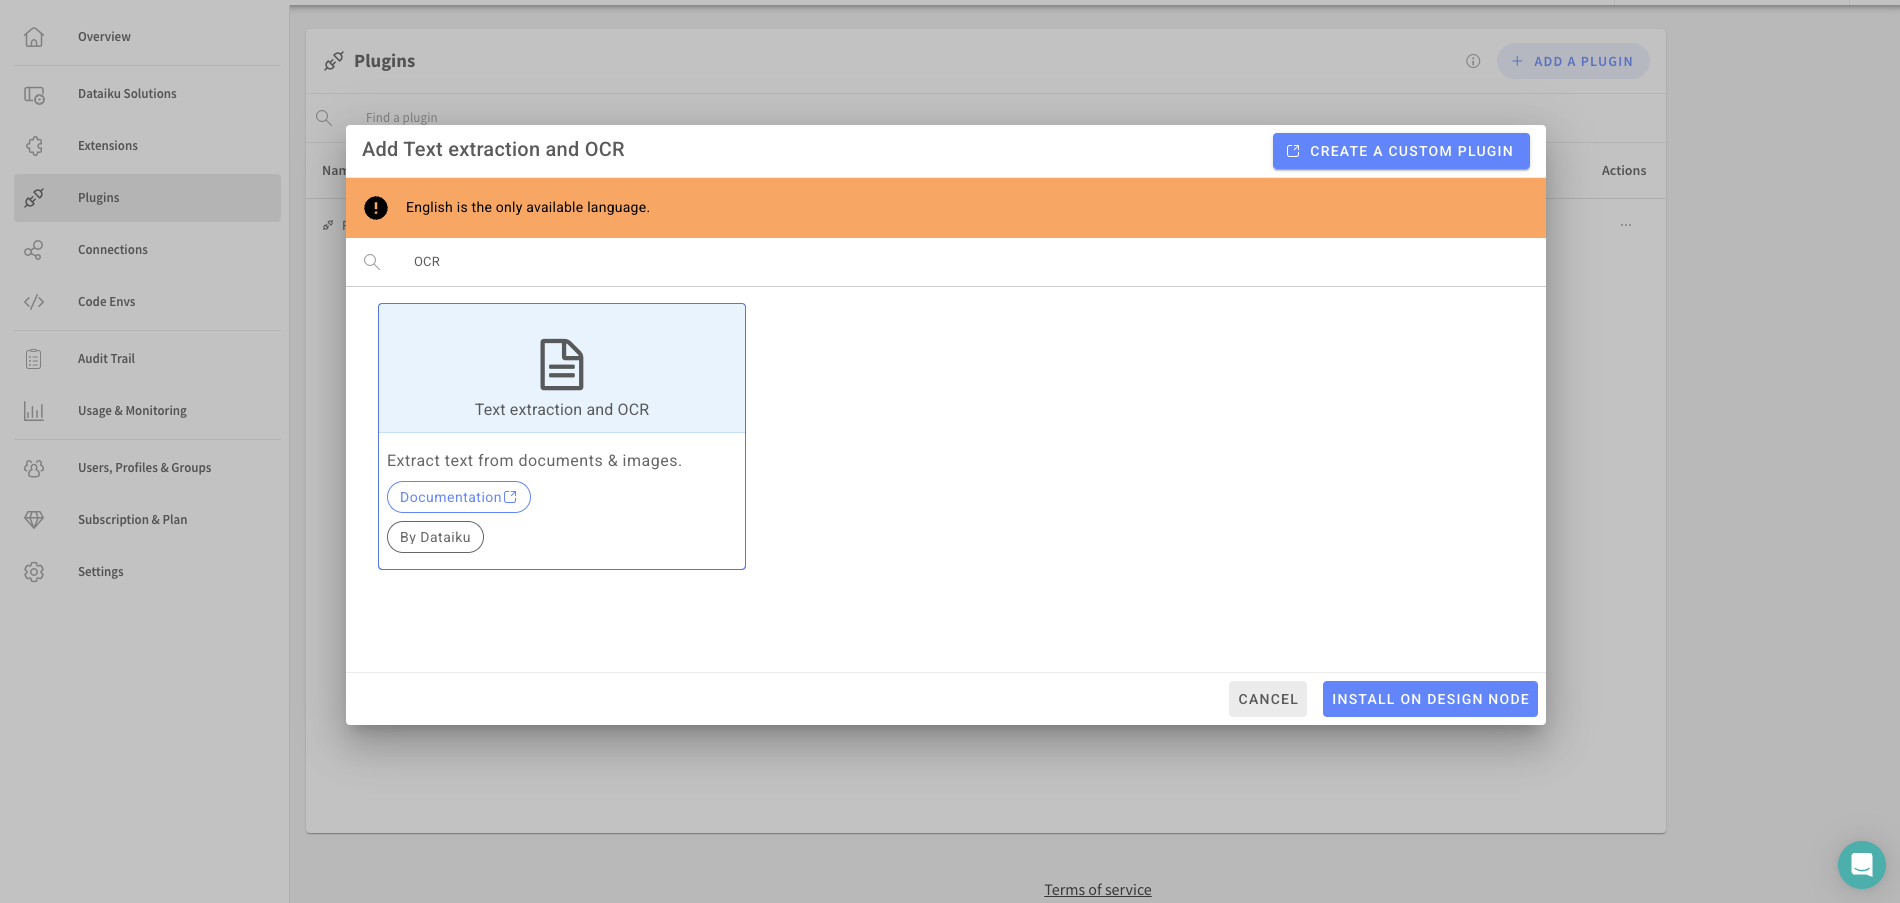Click the info icon beside Add a Plugin

click(x=1473, y=61)
